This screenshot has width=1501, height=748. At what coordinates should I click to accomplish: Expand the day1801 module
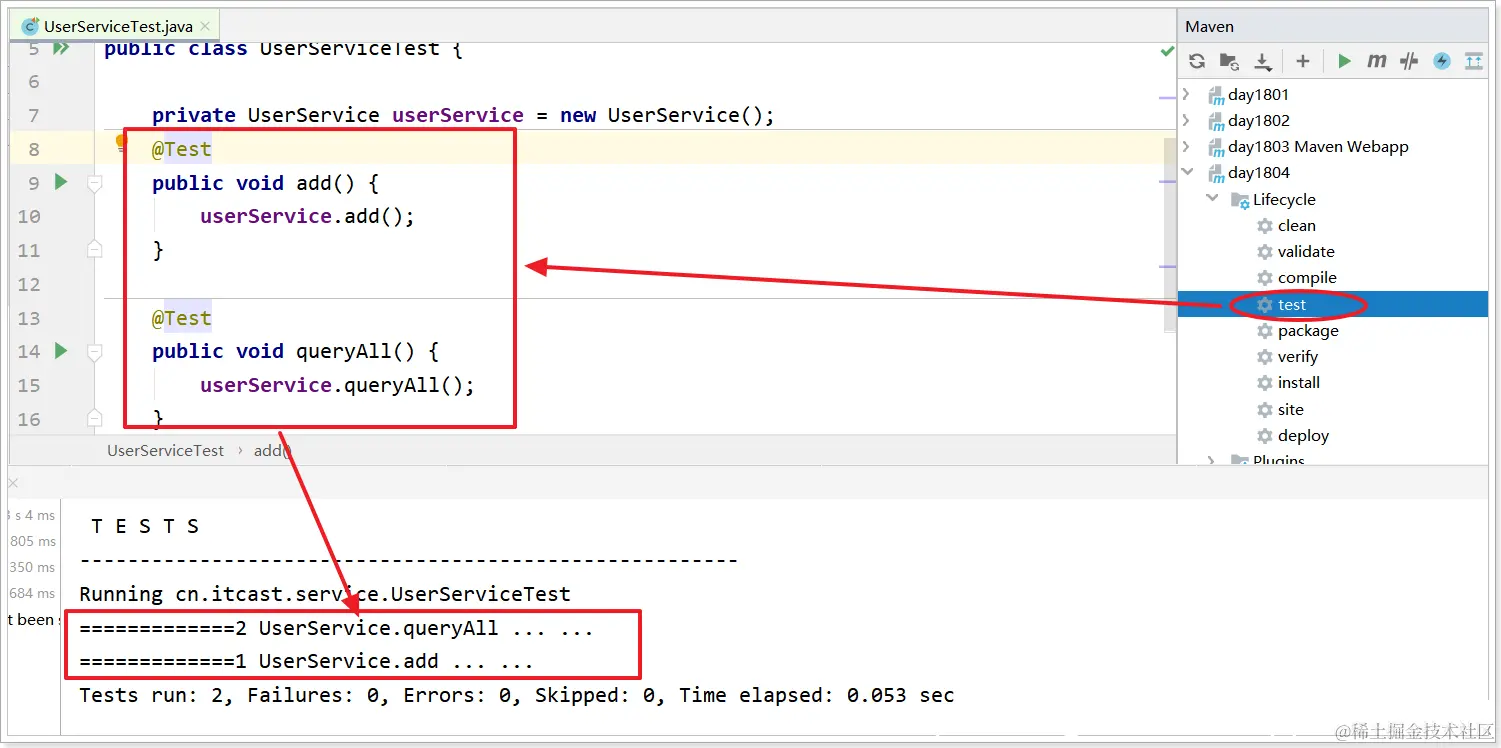click(1187, 95)
